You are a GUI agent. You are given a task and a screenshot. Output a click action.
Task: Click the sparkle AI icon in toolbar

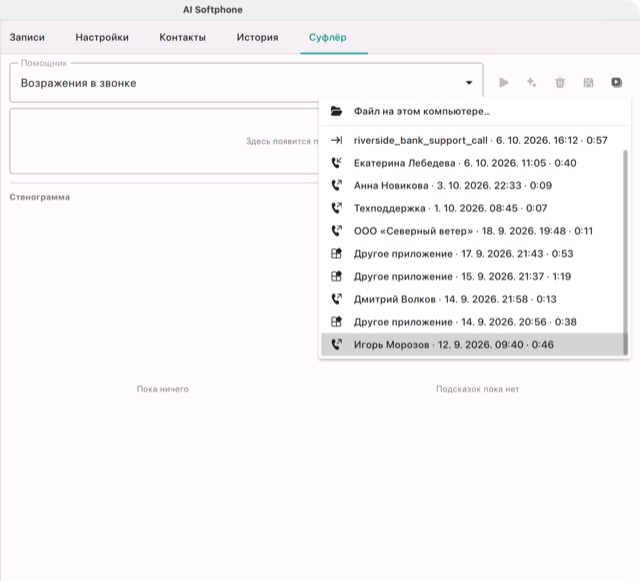point(531,82)
